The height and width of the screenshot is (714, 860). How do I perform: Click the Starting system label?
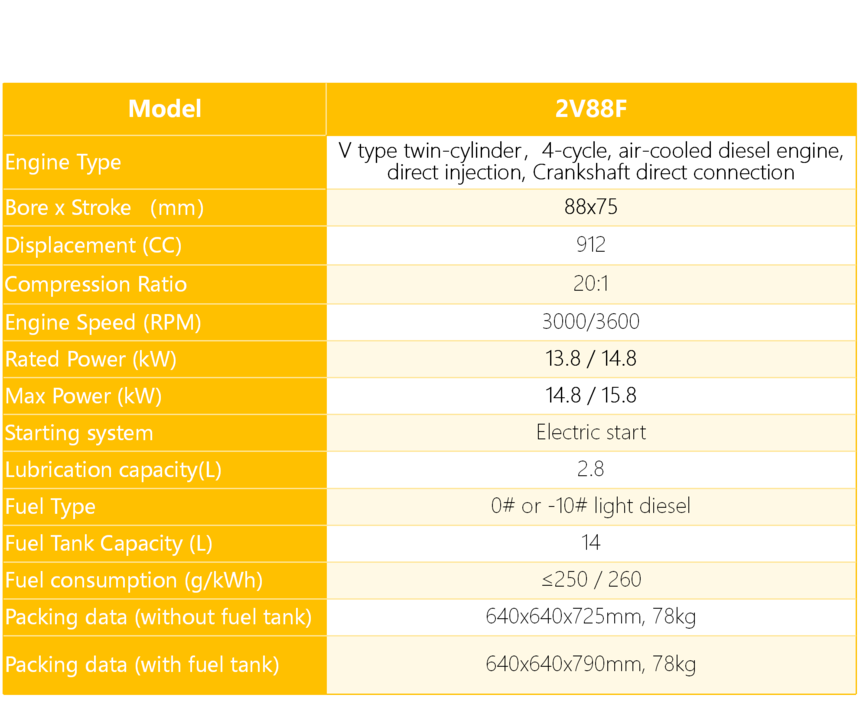pos(79,433)
